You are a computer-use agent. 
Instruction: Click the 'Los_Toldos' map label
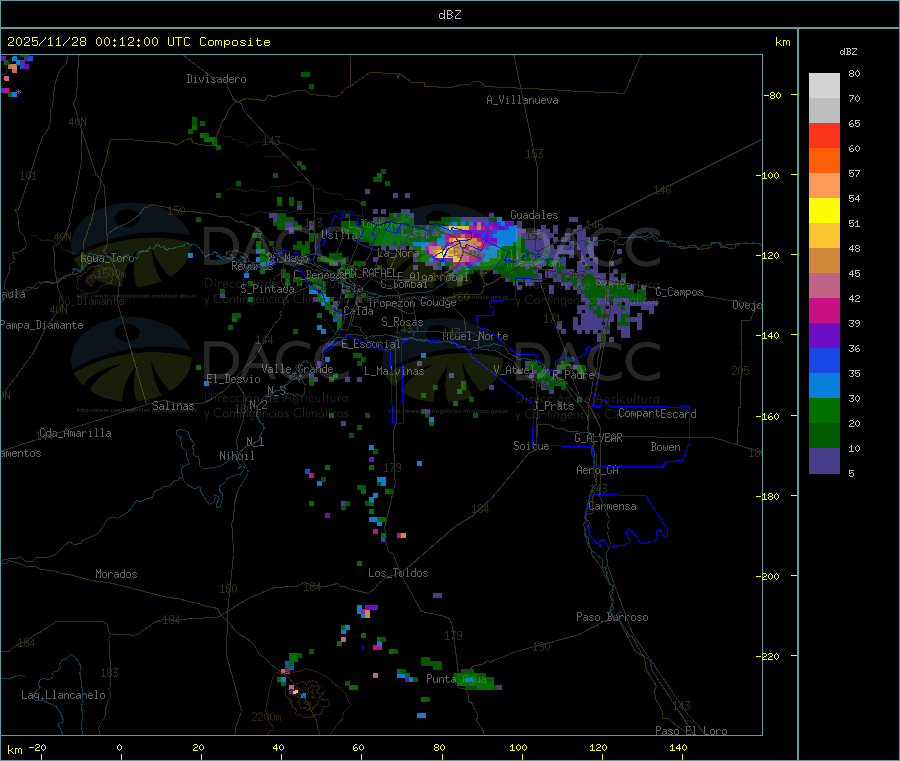398,573
